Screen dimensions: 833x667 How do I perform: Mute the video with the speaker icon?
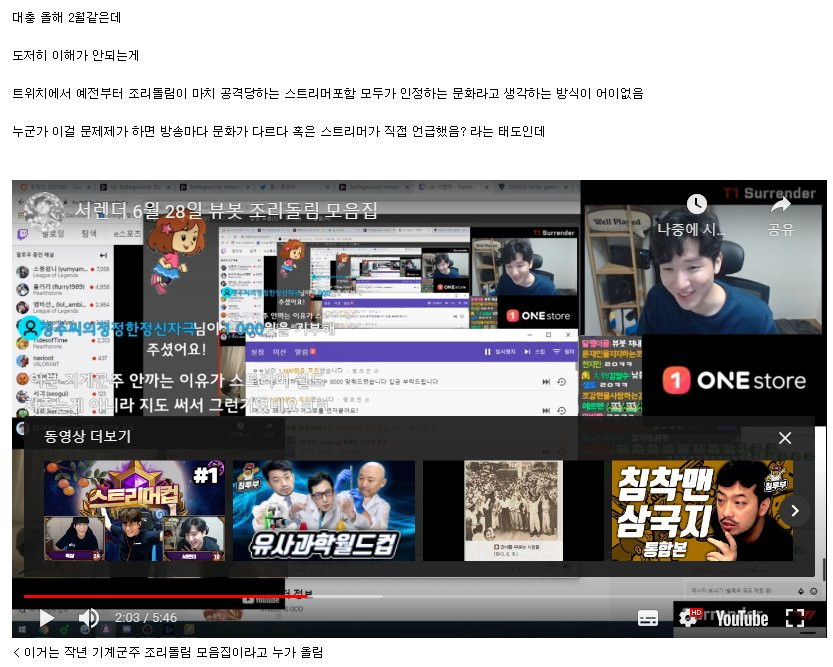[x=88, y=618]
